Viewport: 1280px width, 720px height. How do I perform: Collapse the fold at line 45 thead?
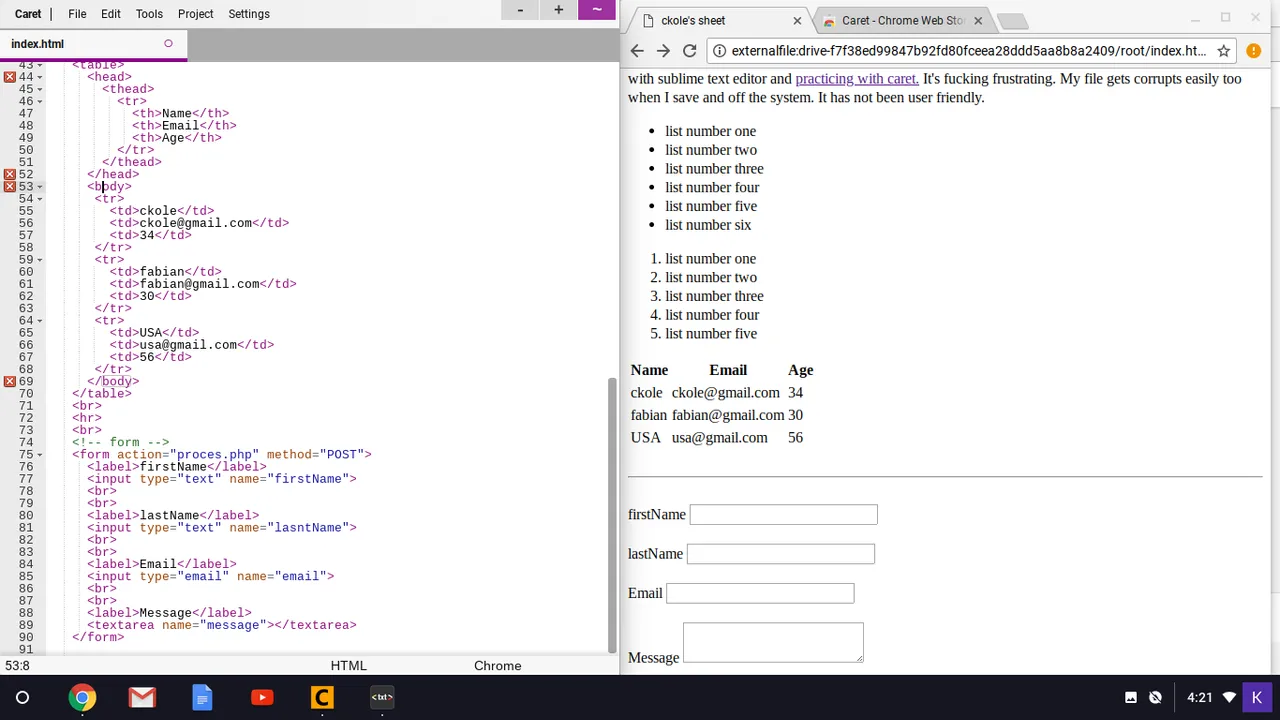tap(39, 89)
